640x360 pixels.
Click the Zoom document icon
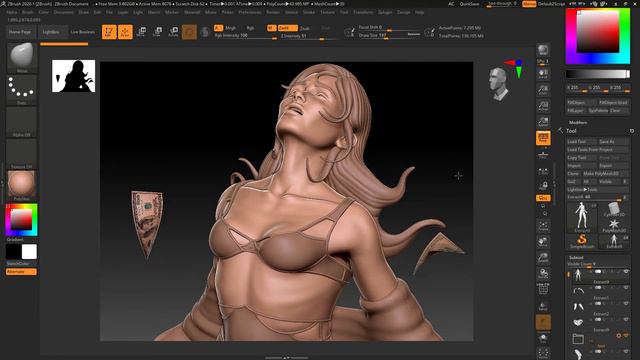tap(543, 90)
